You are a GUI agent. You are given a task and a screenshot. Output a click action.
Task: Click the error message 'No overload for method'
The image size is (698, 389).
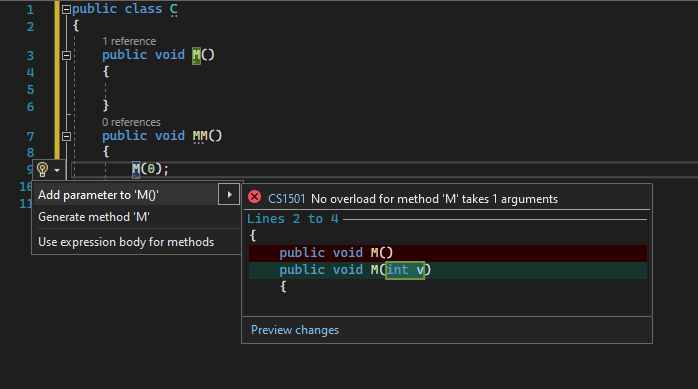(x=434, y=199)
